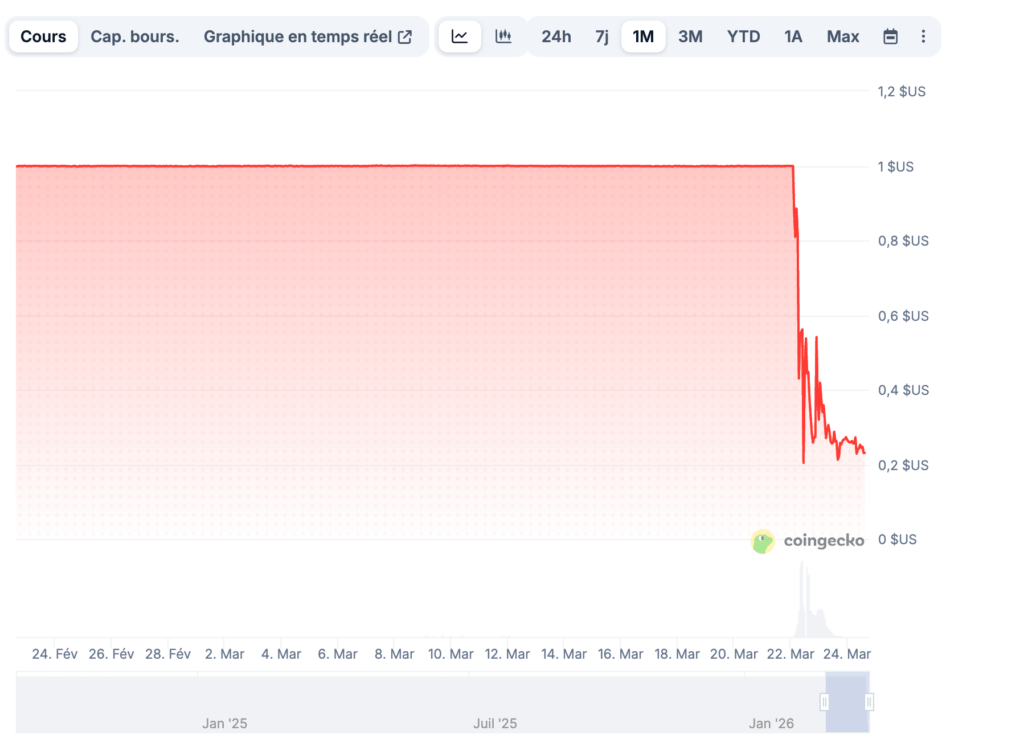Click the 'Jan '25' region of the timeline strip
The height and width of the screenshot is (751, 1024).
pos(225,722)
